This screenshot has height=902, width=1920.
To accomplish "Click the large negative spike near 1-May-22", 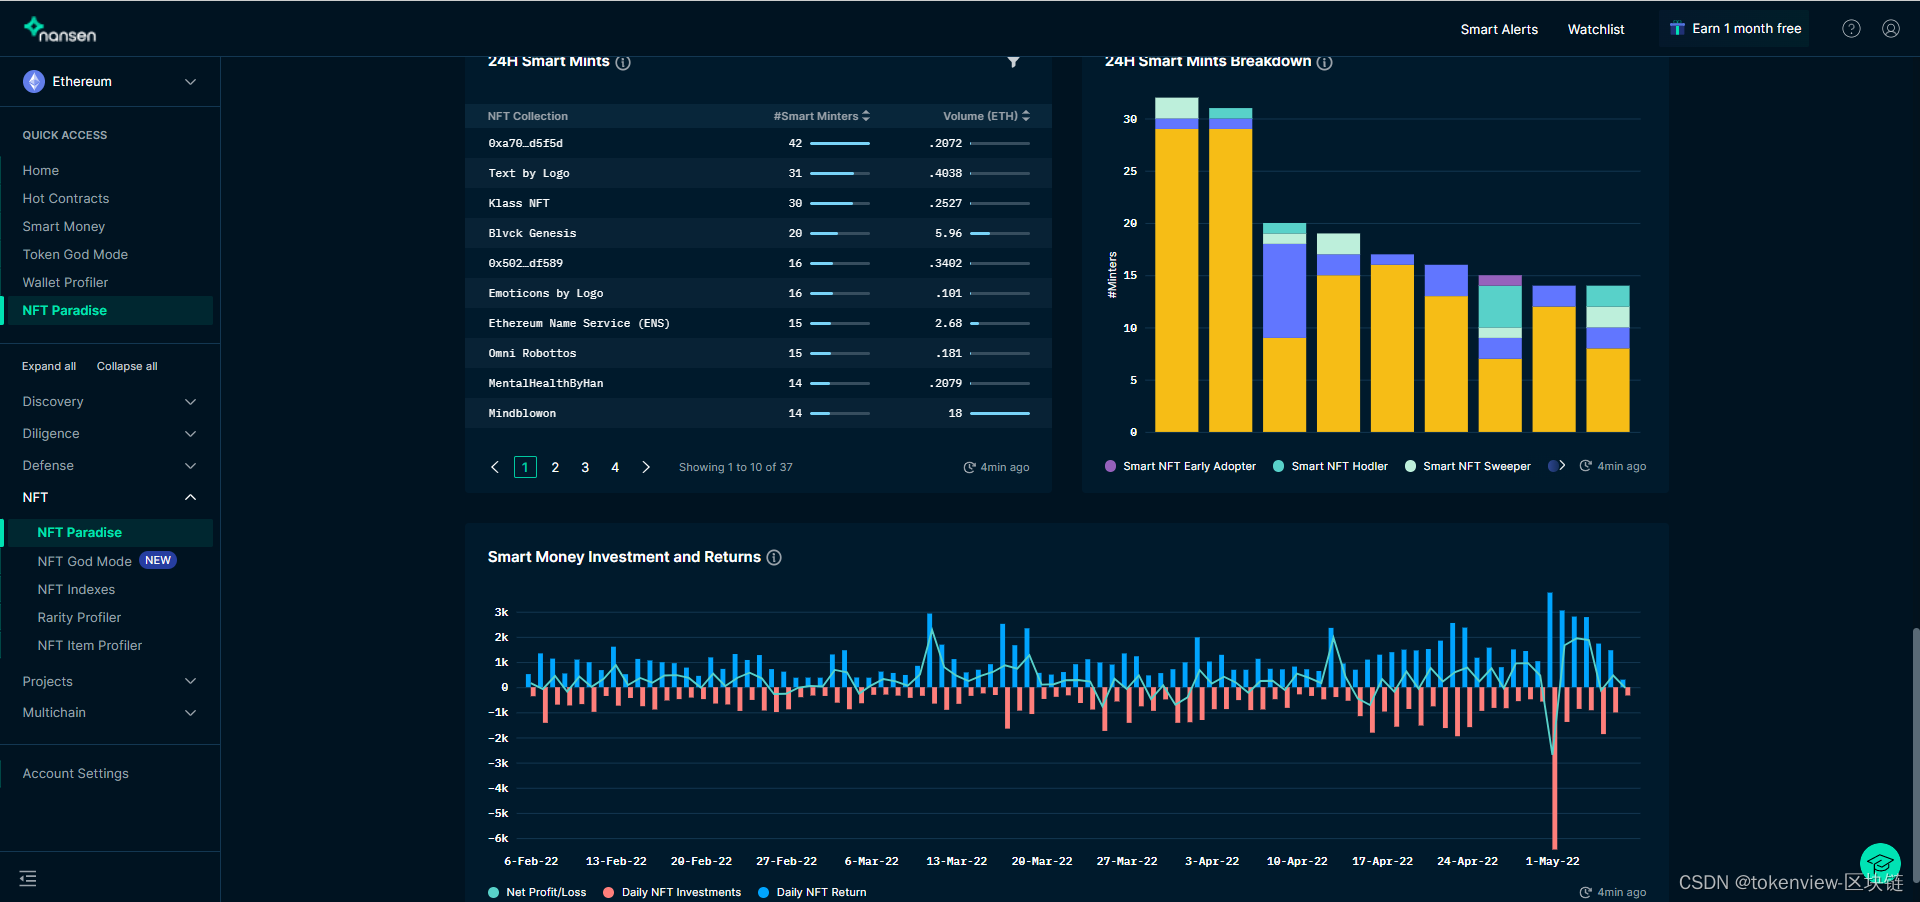I will pos(1555,768).
